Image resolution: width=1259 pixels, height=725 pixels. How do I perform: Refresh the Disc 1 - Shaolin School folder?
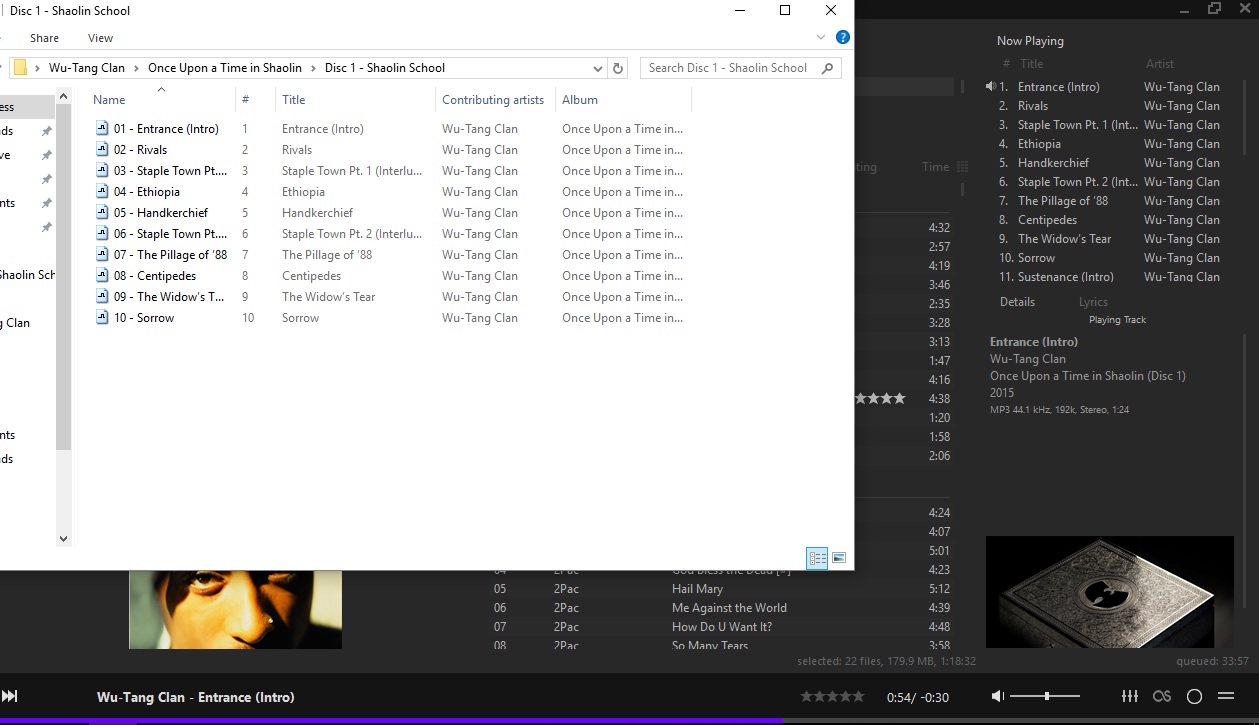pyautogui.click(x=618, y=68)
